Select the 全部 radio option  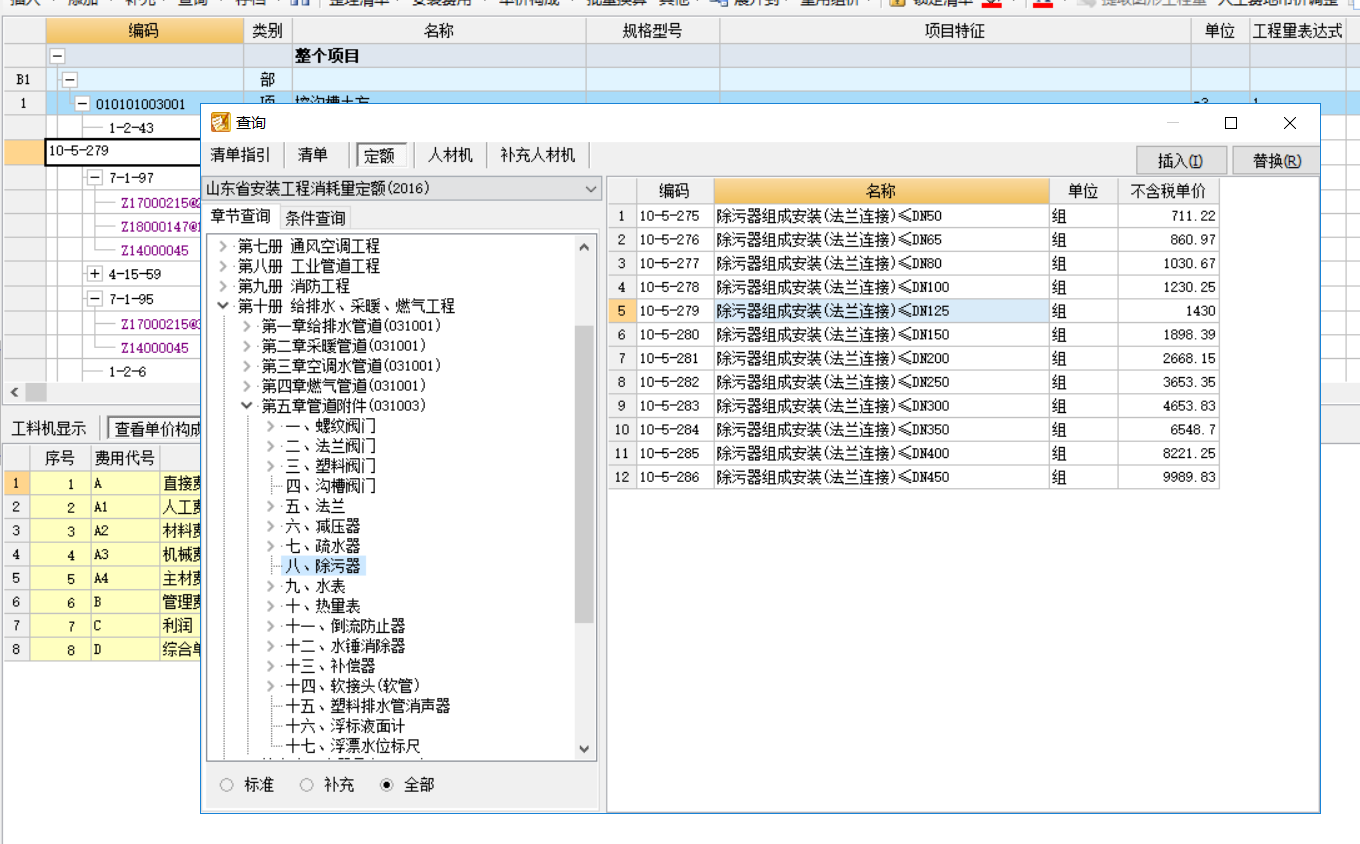[387, 785]
